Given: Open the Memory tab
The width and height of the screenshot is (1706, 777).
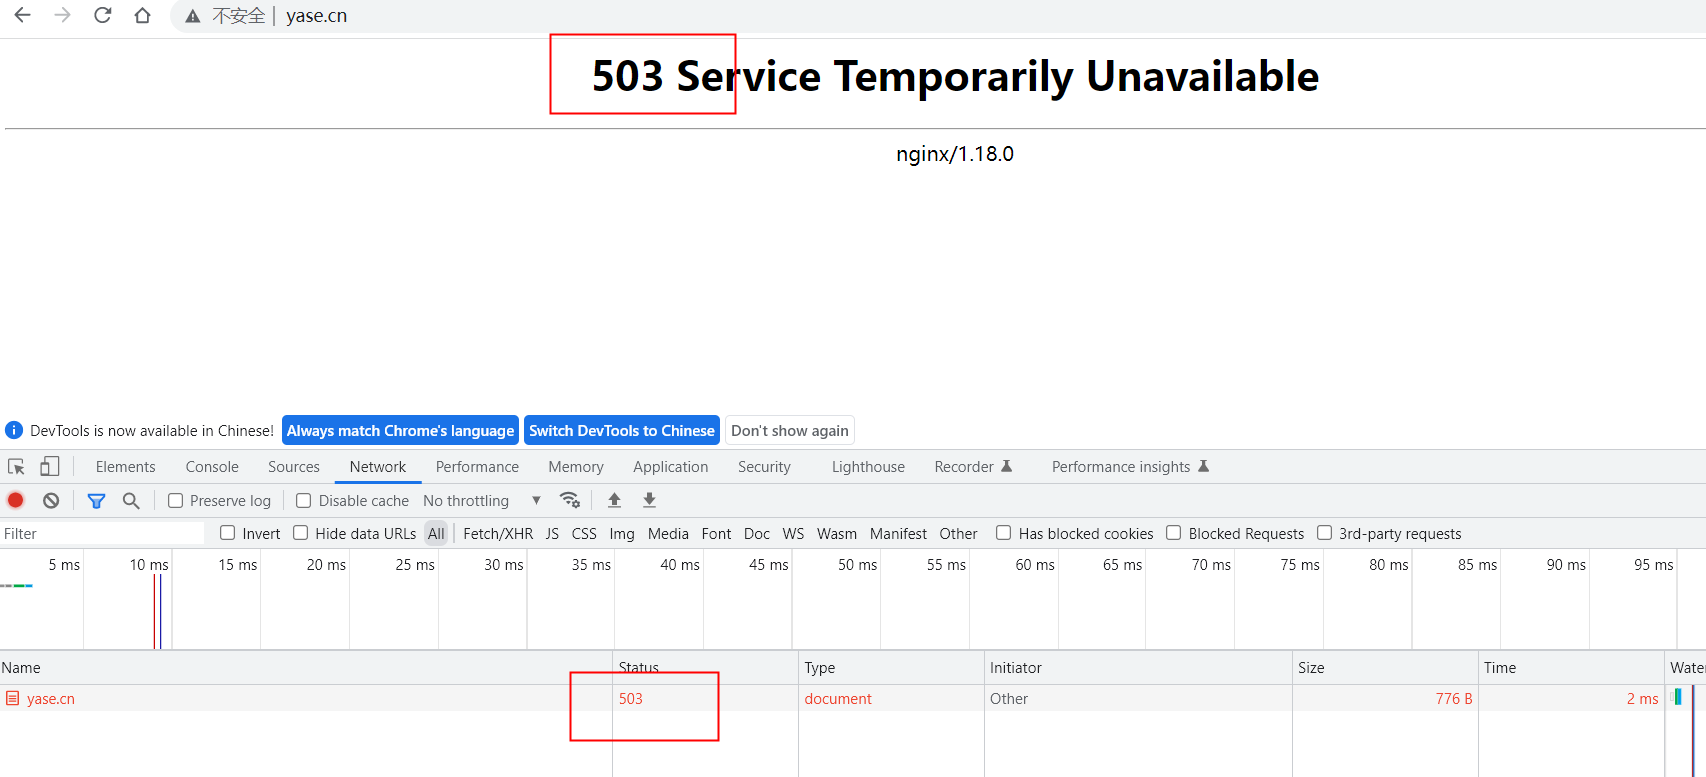Looking at the screenshot, I should click(576, 467).
